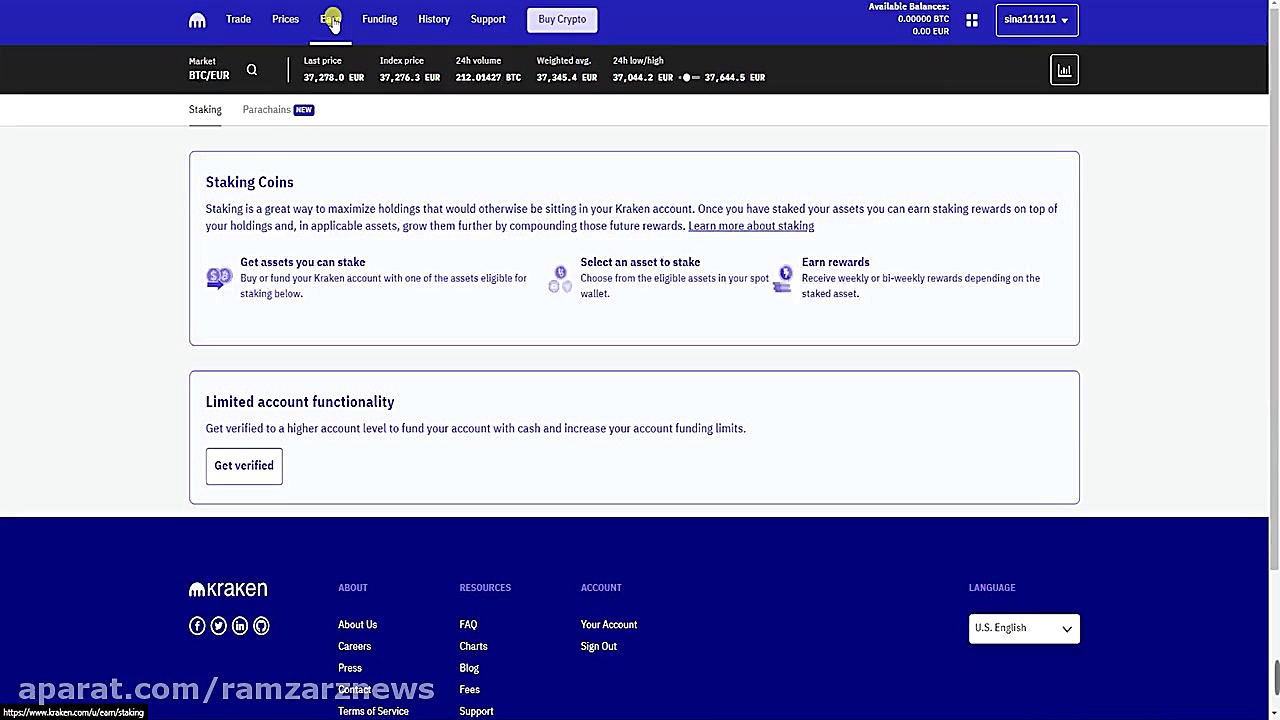Click the Staking Coins heading

pos(249,182)
